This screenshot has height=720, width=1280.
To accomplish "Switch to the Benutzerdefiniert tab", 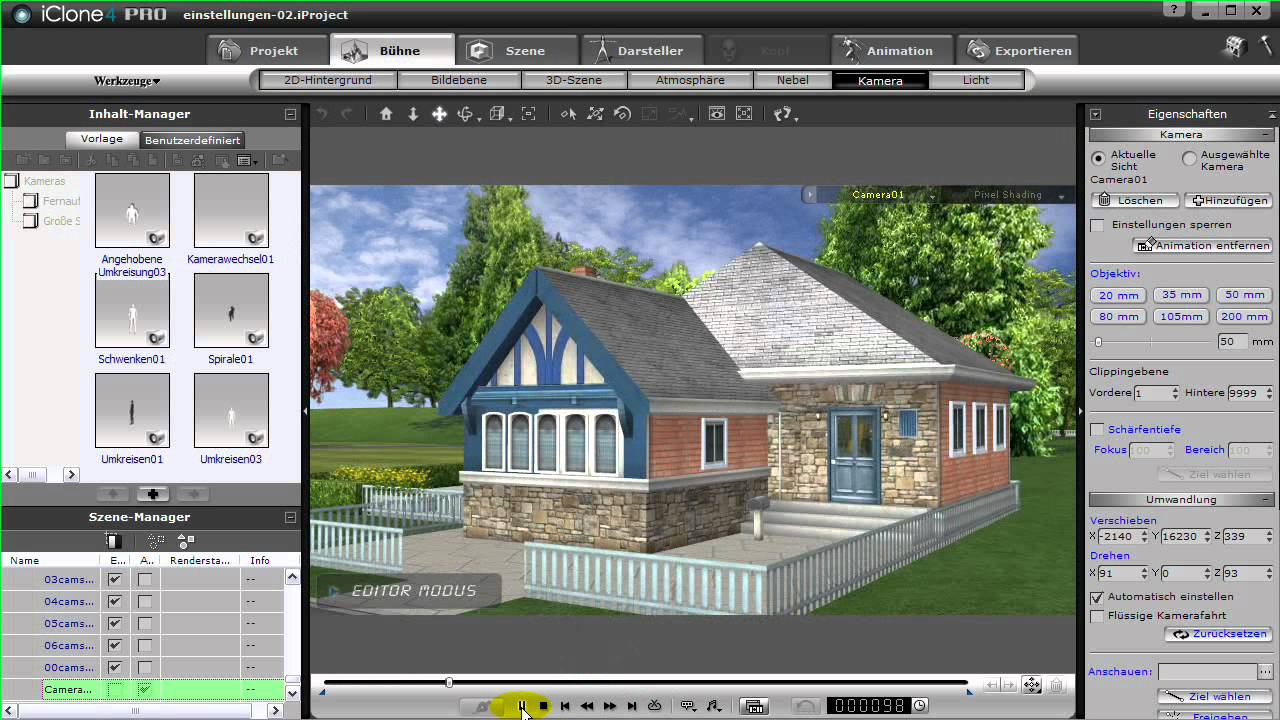I will click(x=192, y=140).
